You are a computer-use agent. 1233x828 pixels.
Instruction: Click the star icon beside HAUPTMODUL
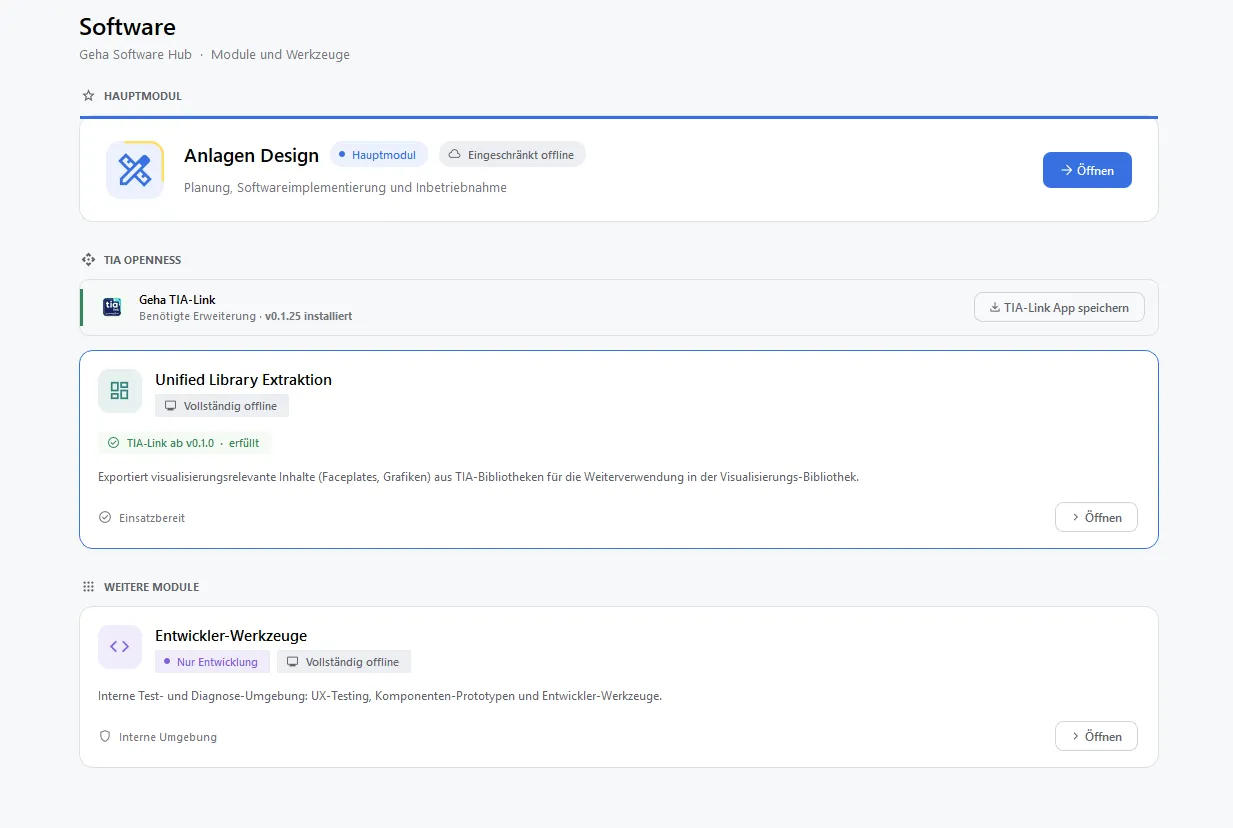pos(88,96)
